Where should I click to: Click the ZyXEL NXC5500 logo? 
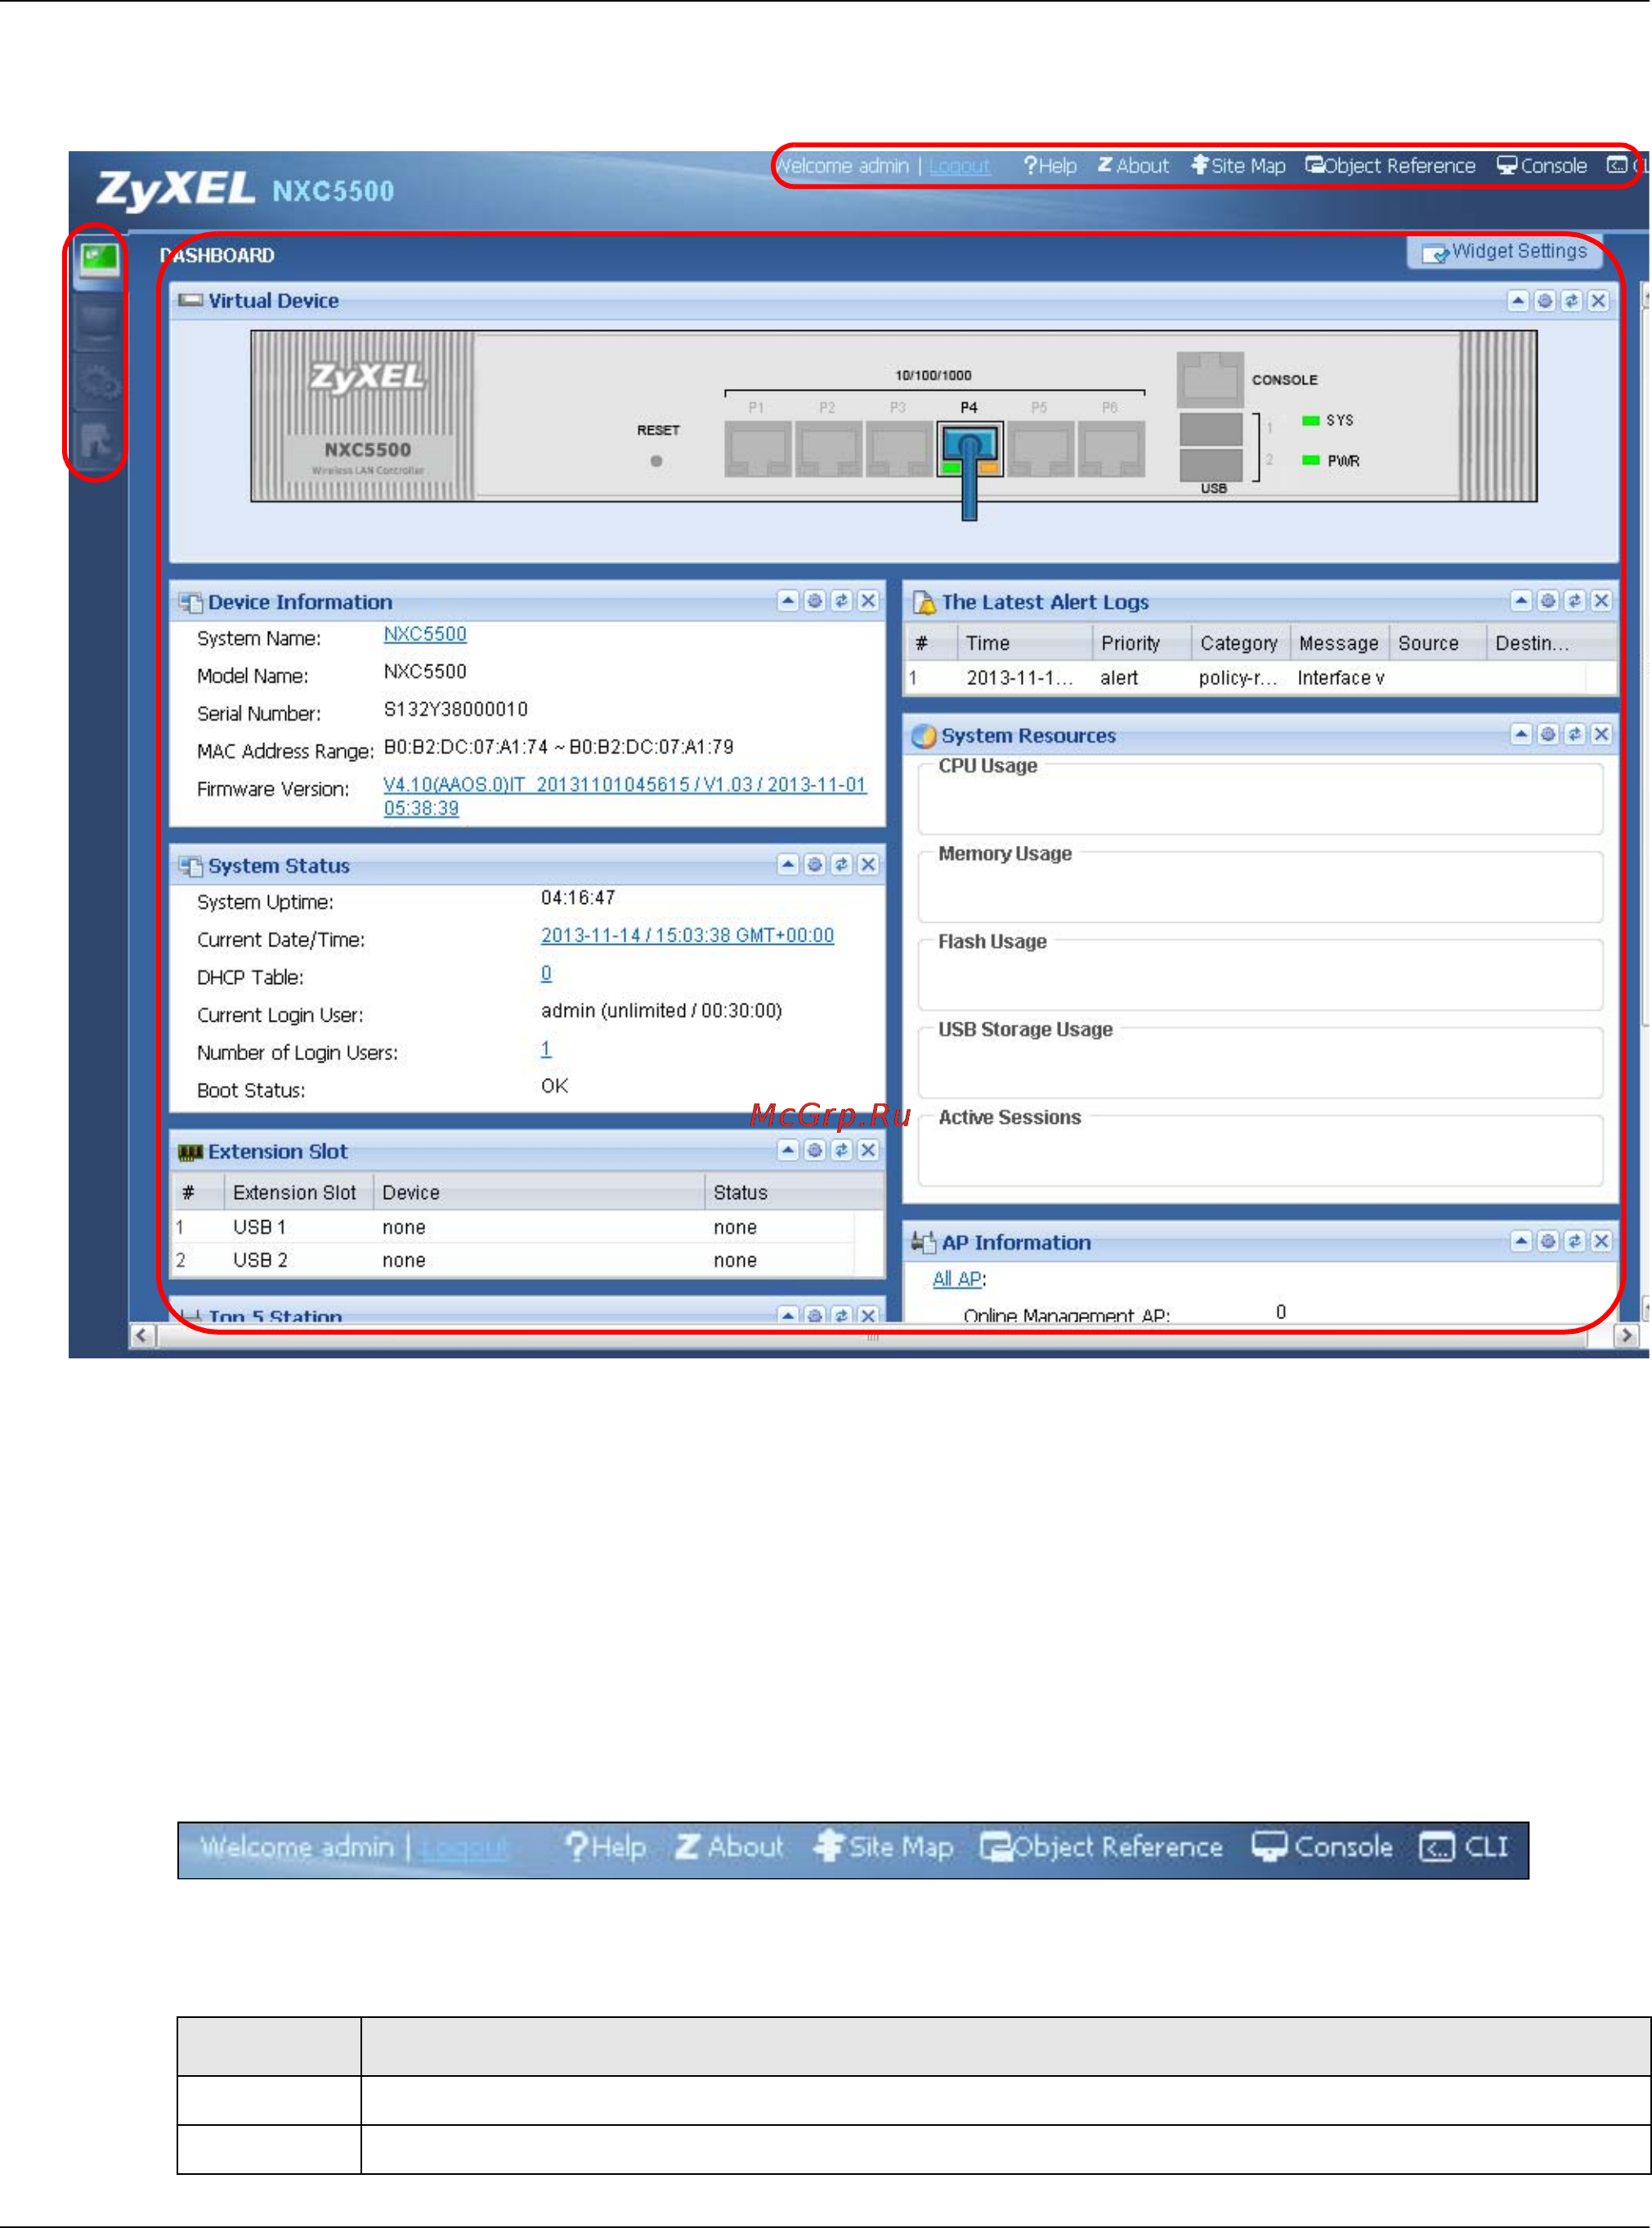pyautogui.click(x=245, y=190)
